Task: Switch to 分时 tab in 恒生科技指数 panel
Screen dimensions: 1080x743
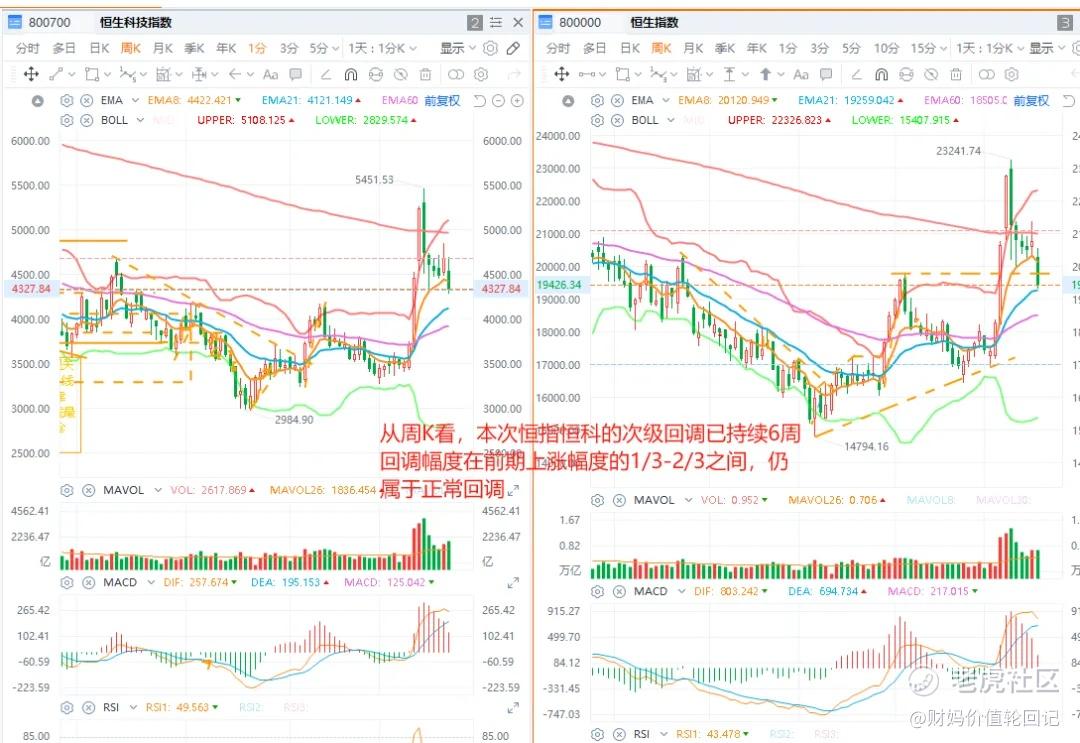Action: (x=28, y=48)
